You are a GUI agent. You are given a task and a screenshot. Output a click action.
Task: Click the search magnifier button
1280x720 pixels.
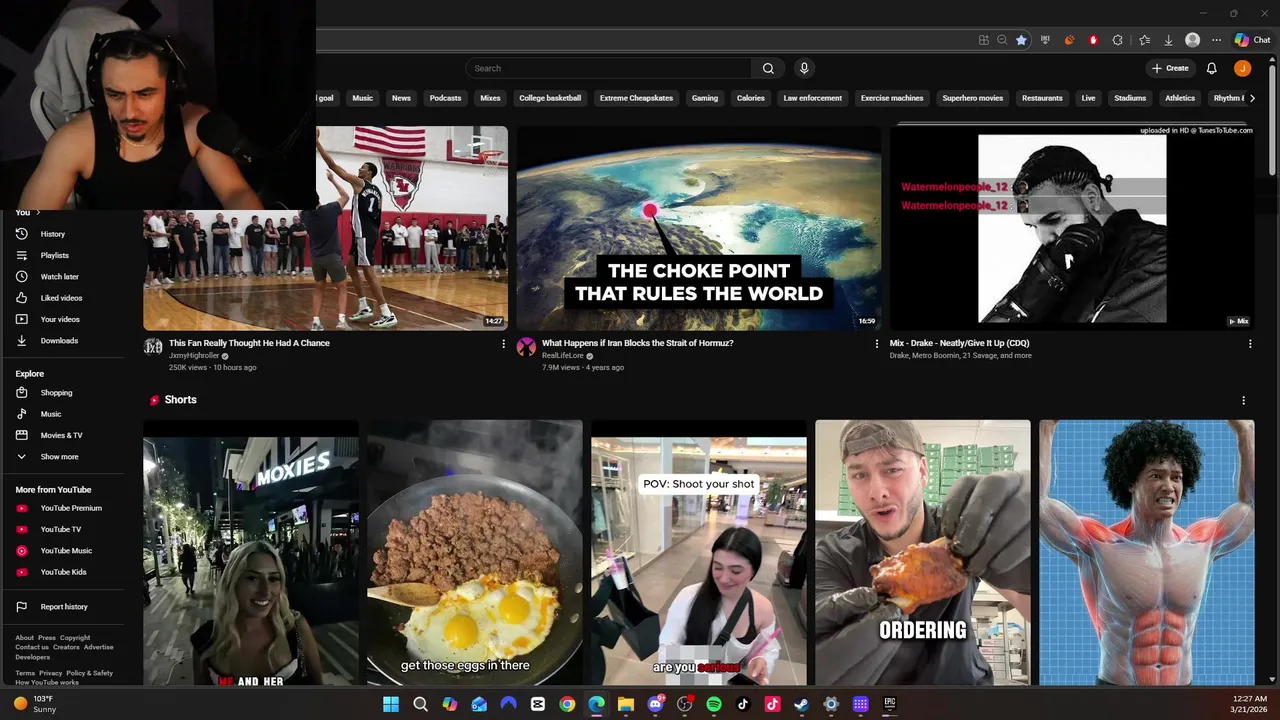click(x=768, y=68)
